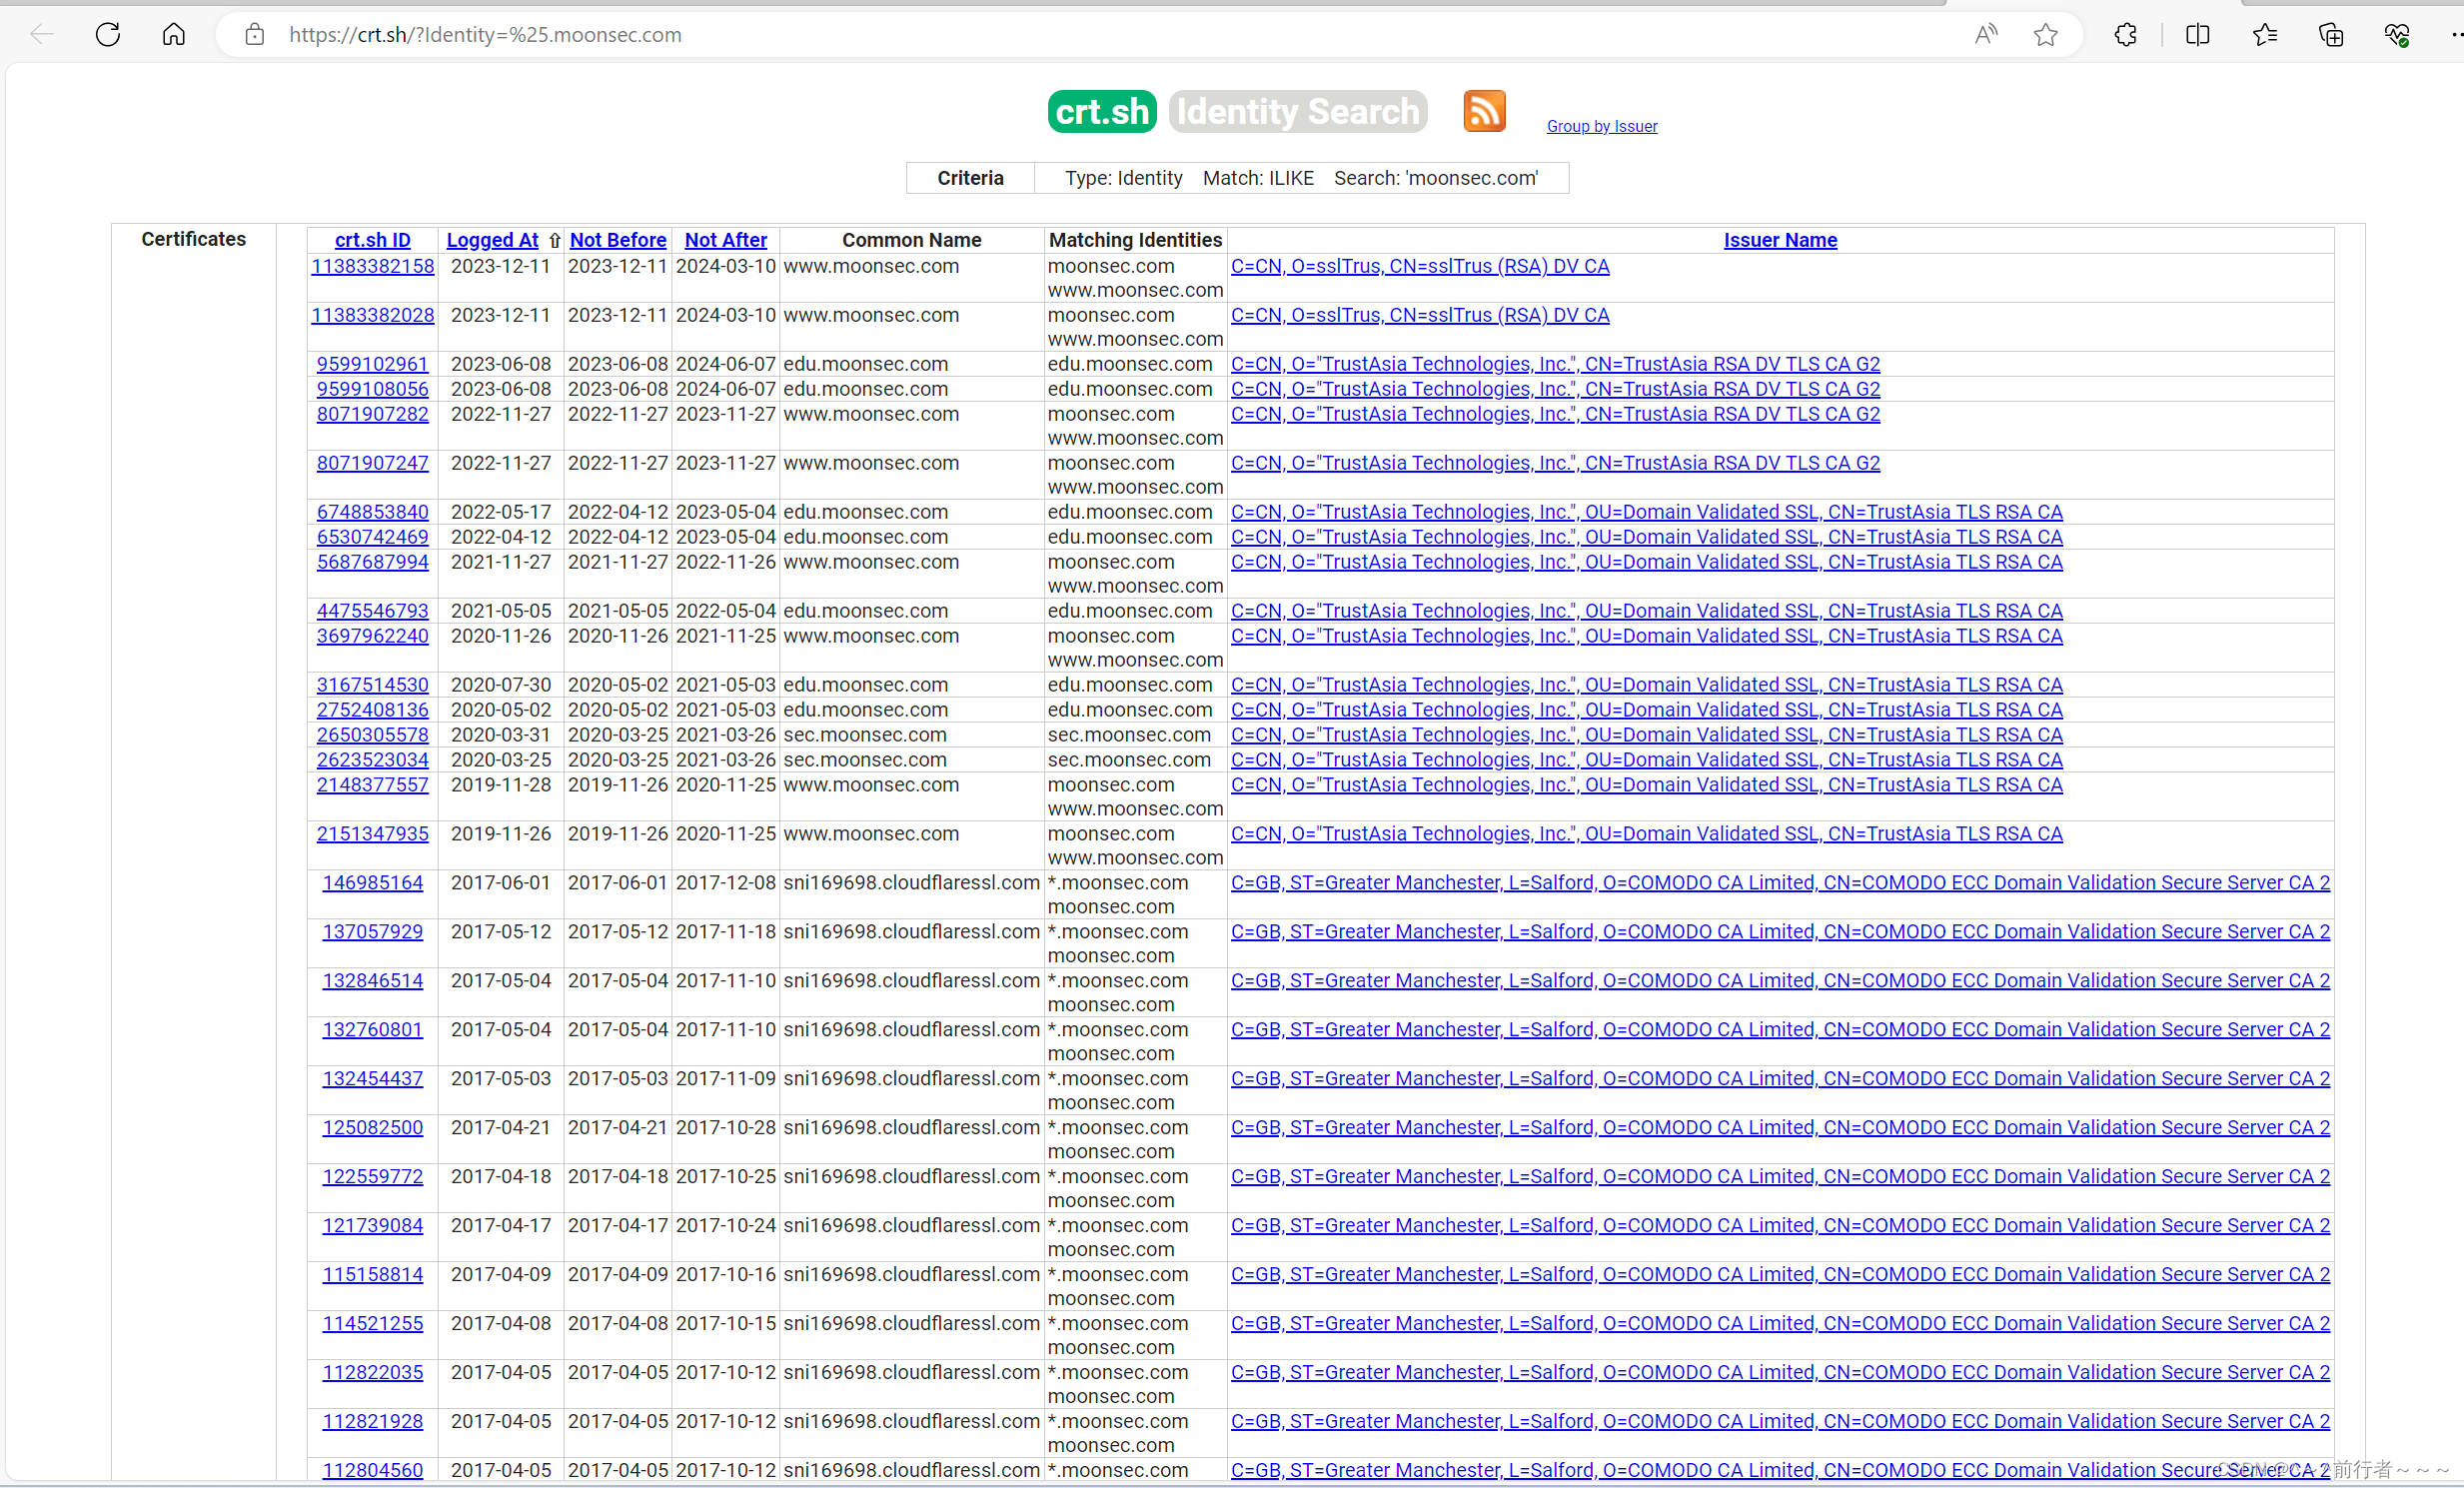The image size is (2464, 1488).
Task: Open TrustAsia G2 issuer link for 9599102961
Action: [x=1555, y=364]
